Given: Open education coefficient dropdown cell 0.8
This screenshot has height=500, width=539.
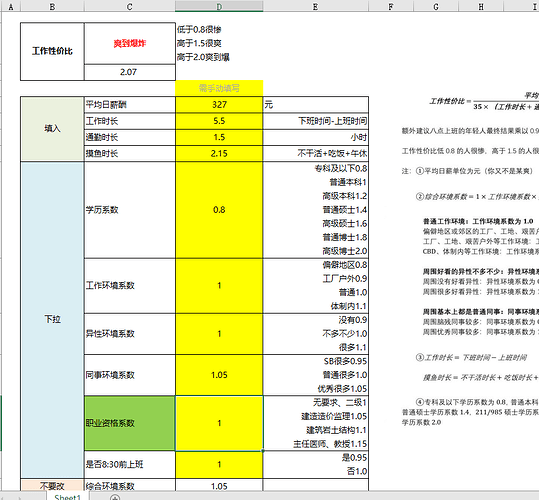Looking at the screenshot, I should pos(219,210).
